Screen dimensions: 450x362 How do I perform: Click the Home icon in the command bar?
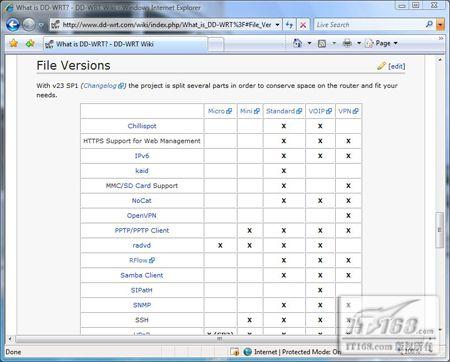pyautogui.click(x=298, y=43)
